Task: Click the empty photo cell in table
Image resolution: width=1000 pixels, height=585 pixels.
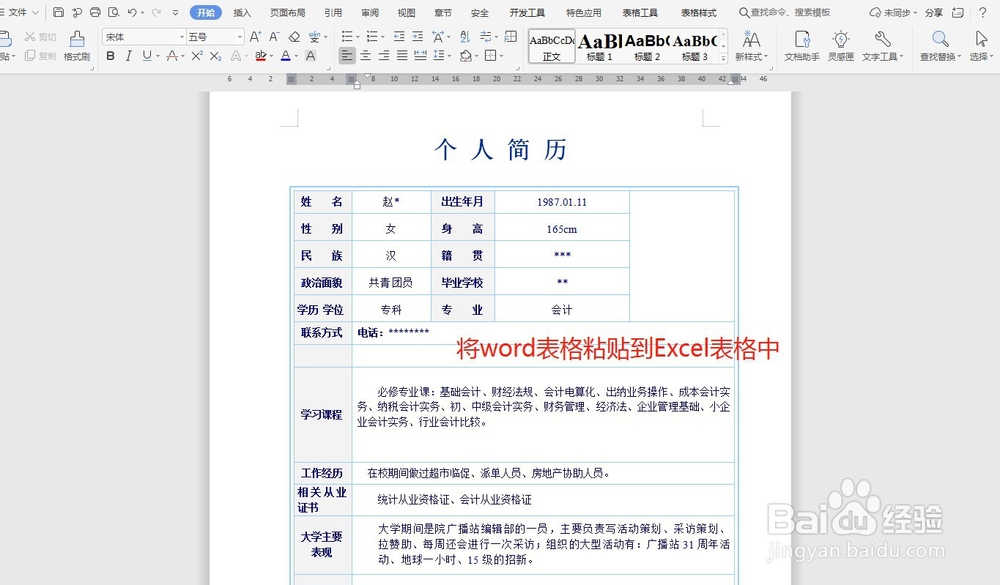Action: [681, 255]
